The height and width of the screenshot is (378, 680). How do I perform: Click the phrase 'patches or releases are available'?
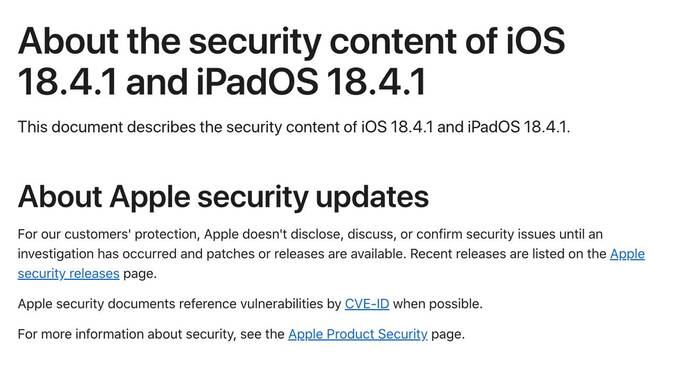tap(306, 254)
